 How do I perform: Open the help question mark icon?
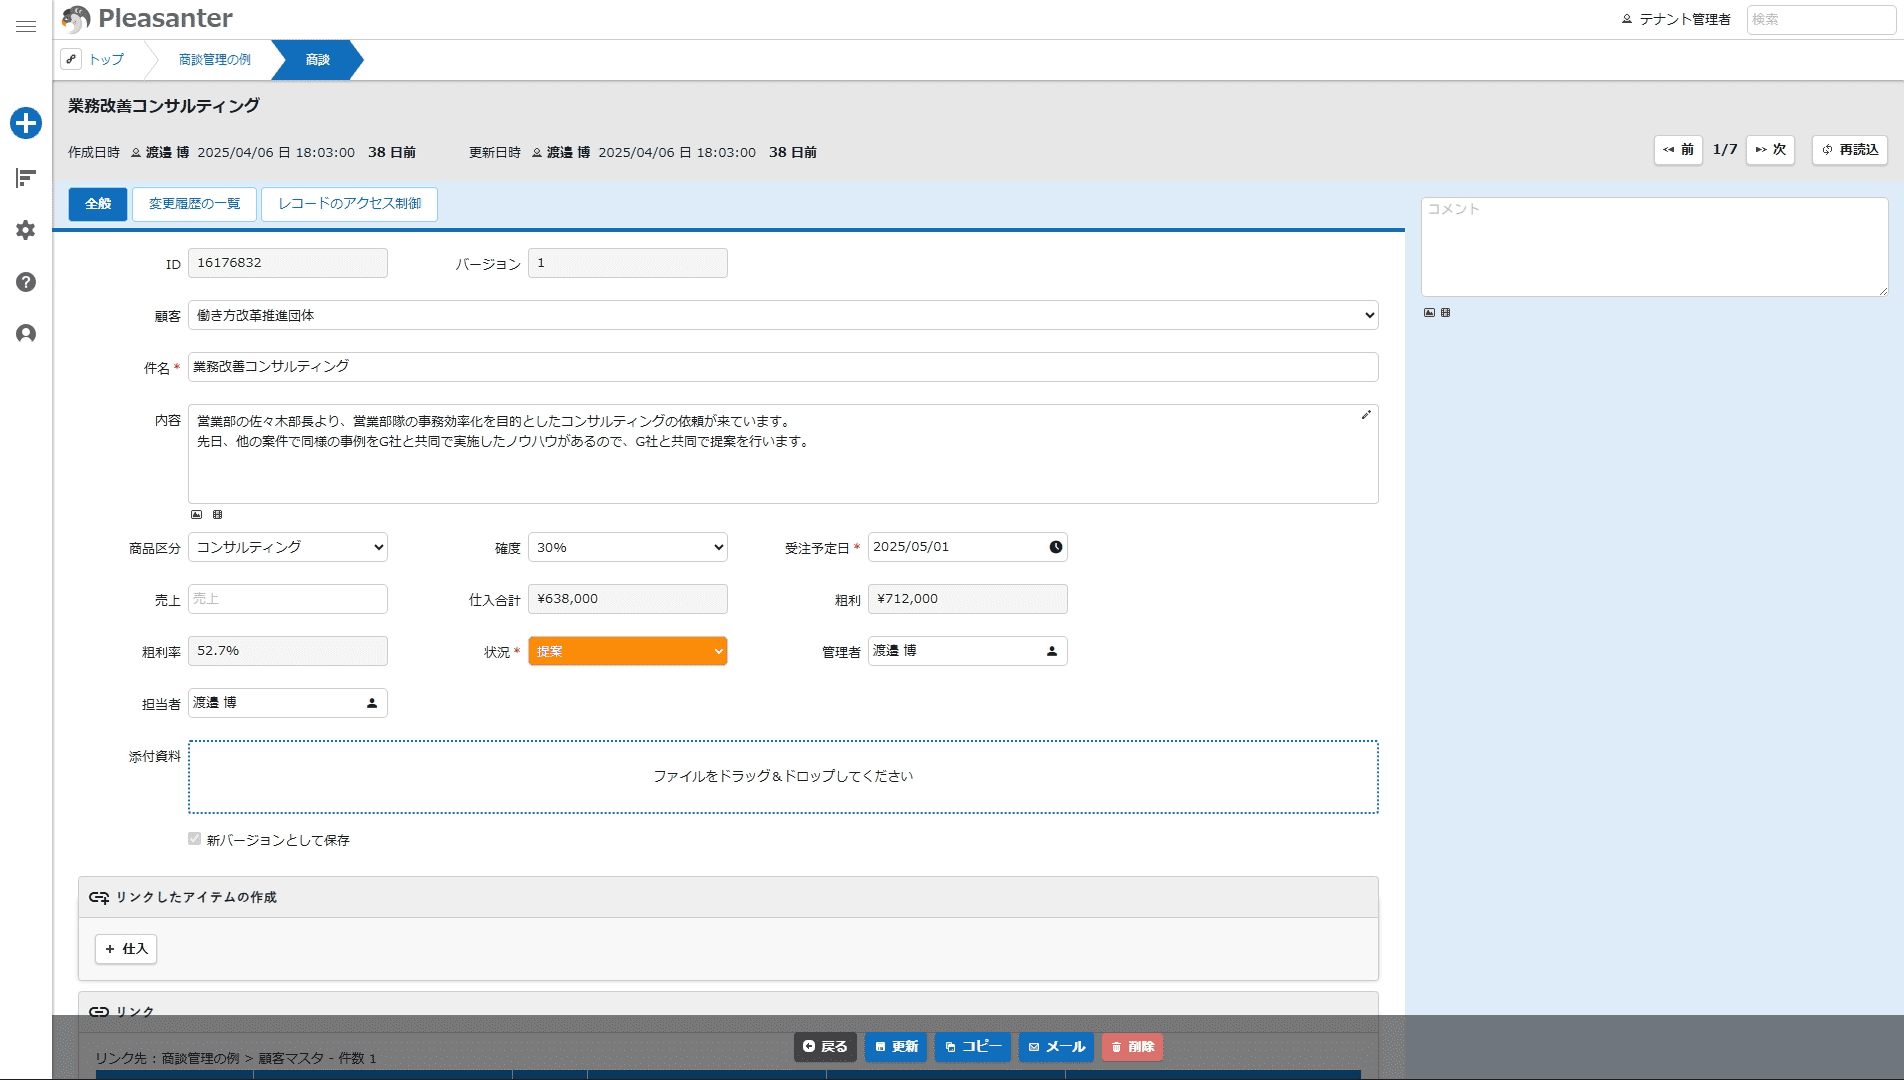click(26, 282)
